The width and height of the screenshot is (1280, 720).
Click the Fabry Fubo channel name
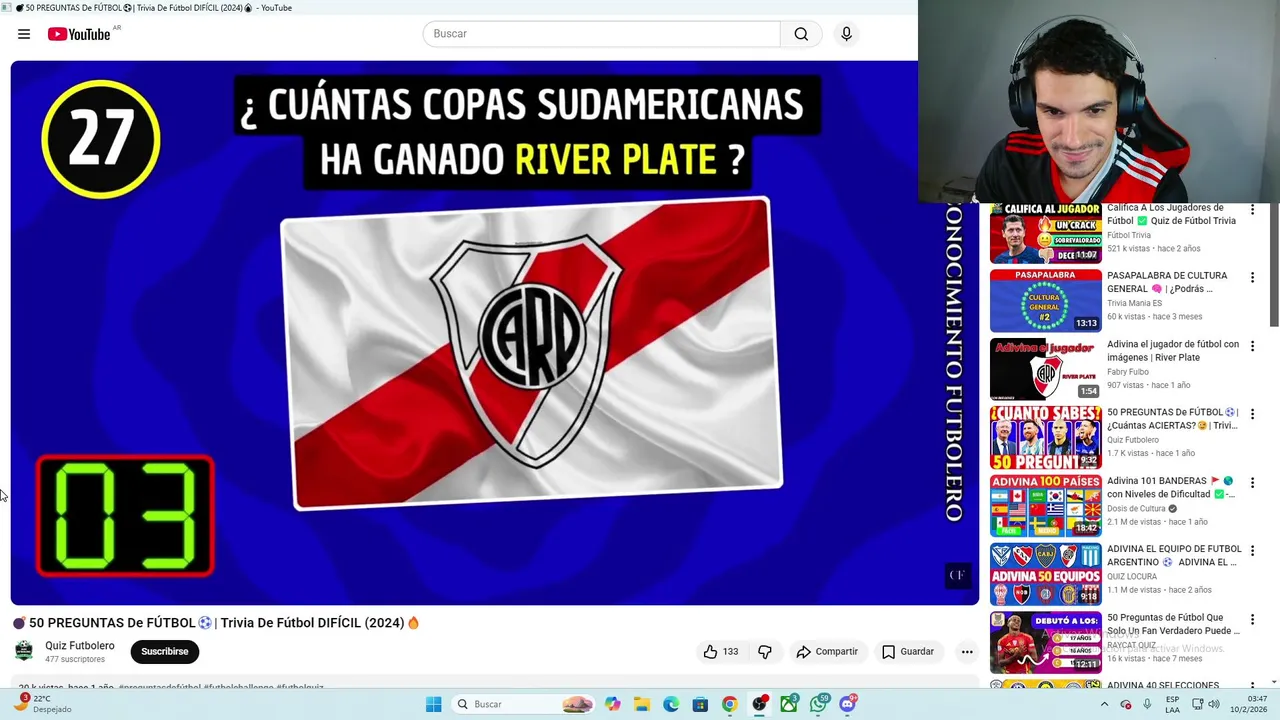[x=1128, y=372]
